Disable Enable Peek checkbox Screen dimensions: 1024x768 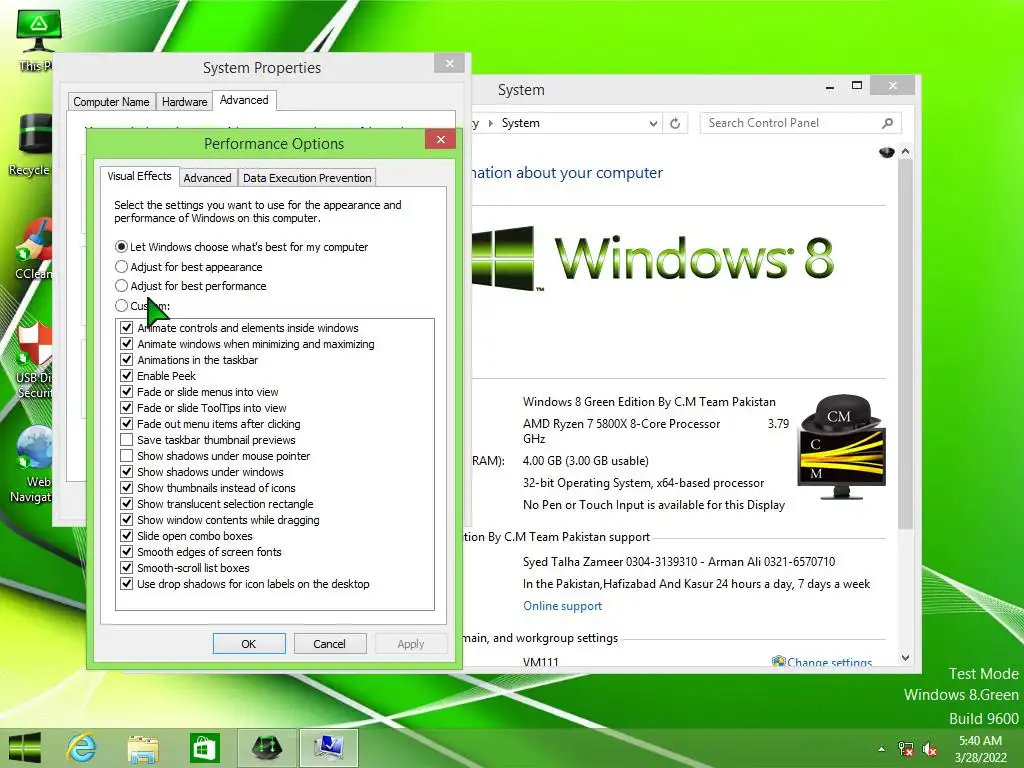(127, 376)
